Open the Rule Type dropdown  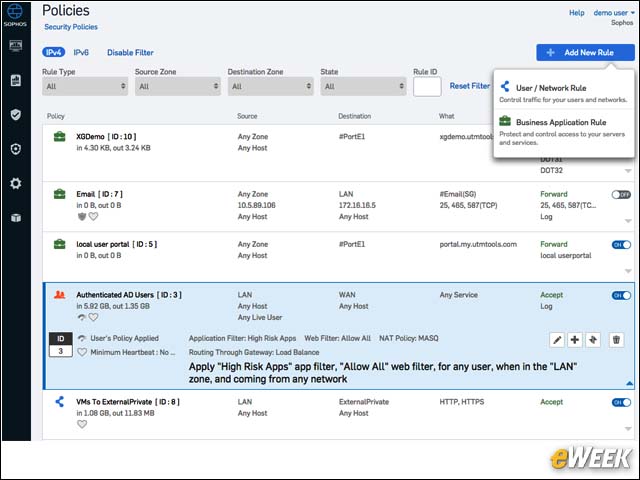coord(85,86)
